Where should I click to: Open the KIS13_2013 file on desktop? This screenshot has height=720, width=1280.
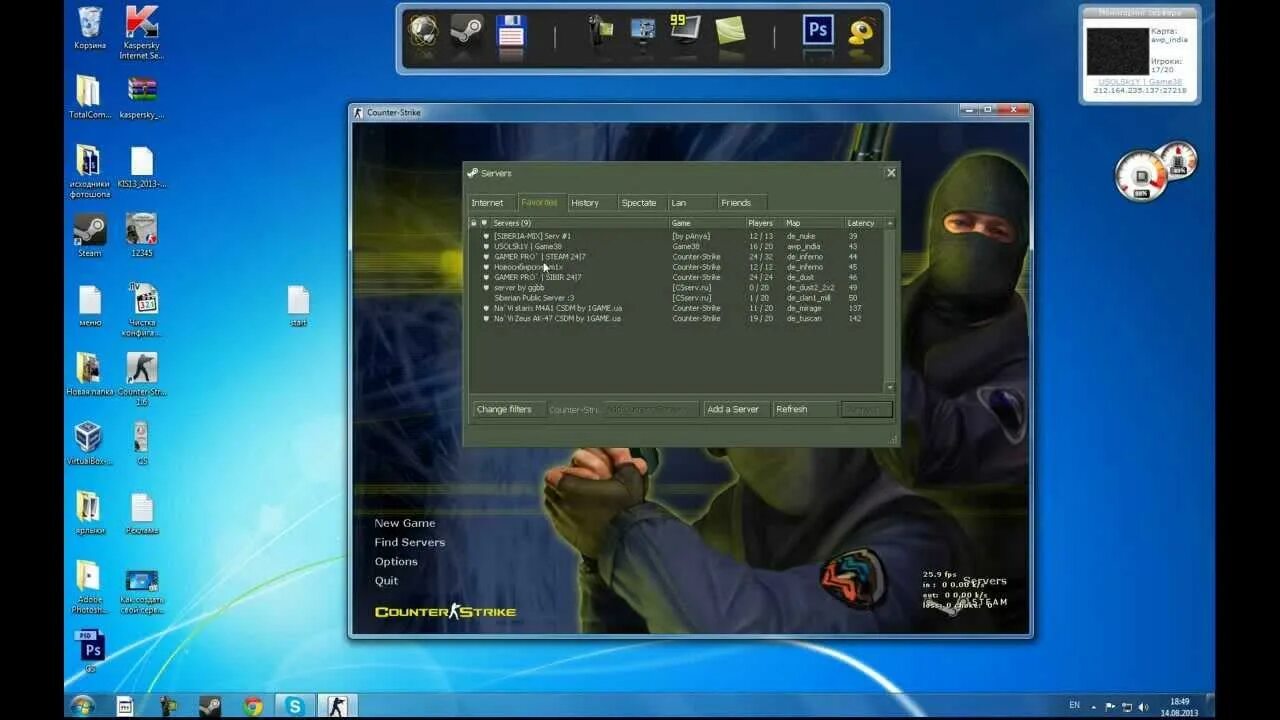(142, 167)
